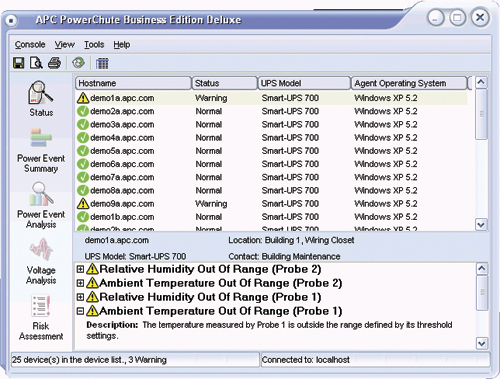Viewport: 500px width, 379px height.
Task: Open the Power Event Analysis view
Action: click(41, 205)
